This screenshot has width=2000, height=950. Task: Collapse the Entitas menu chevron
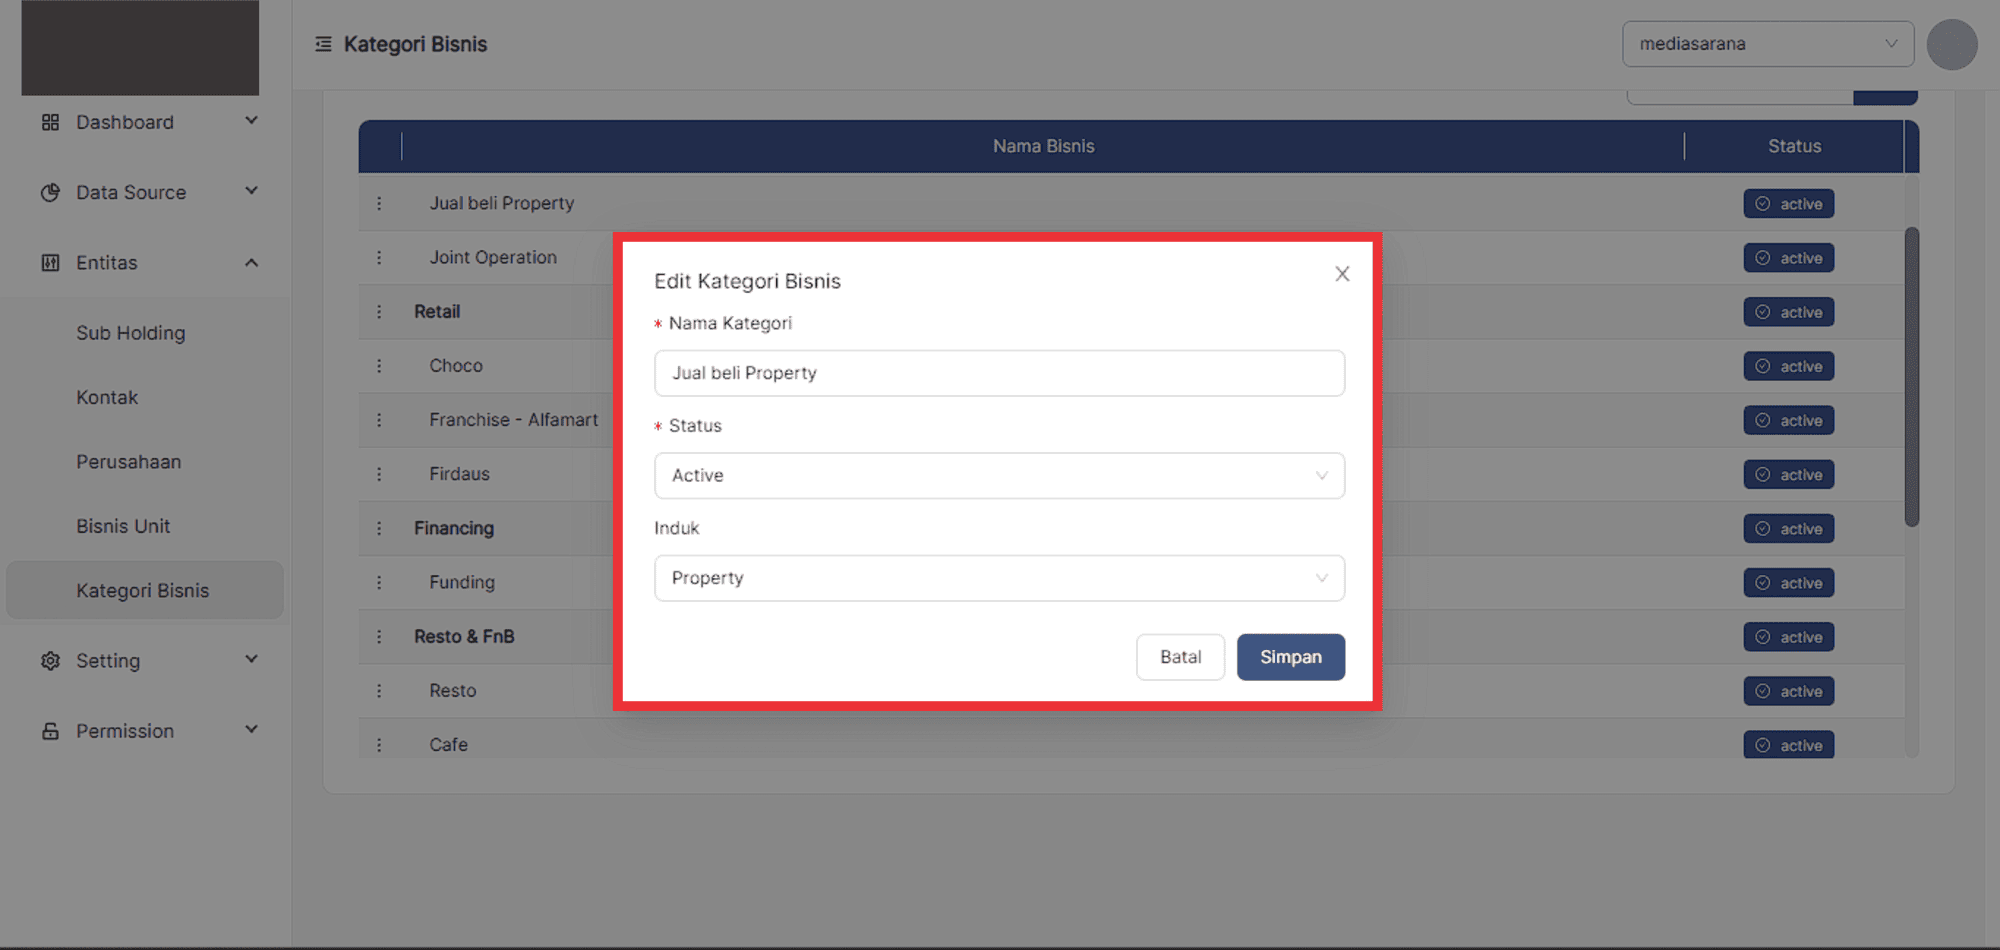[252, 263]
